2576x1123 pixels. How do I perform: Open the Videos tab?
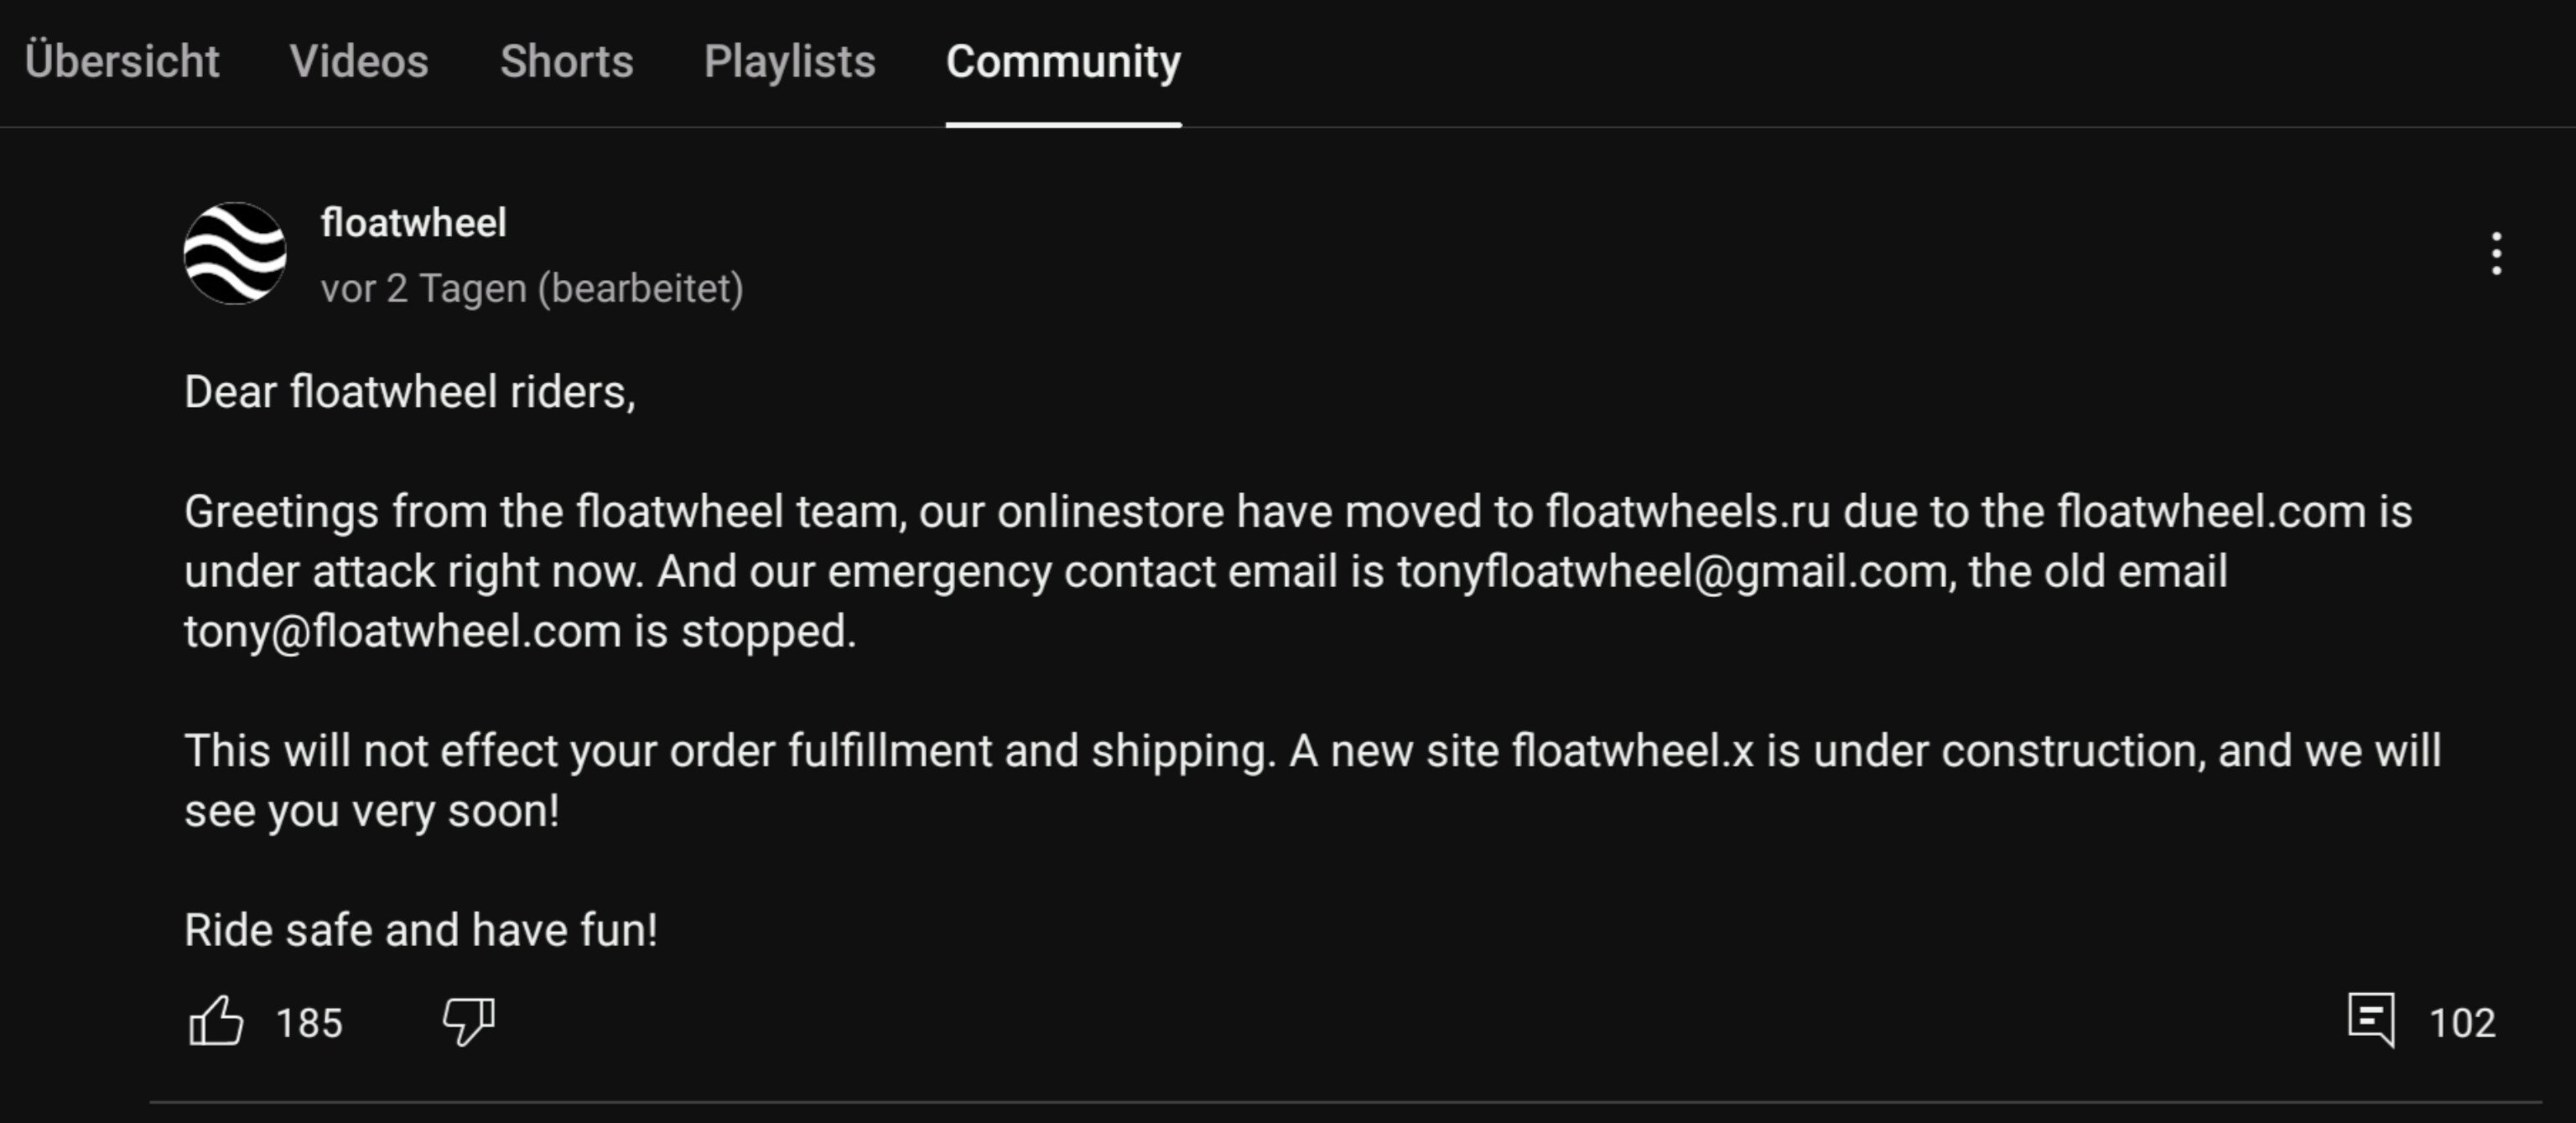359,61
